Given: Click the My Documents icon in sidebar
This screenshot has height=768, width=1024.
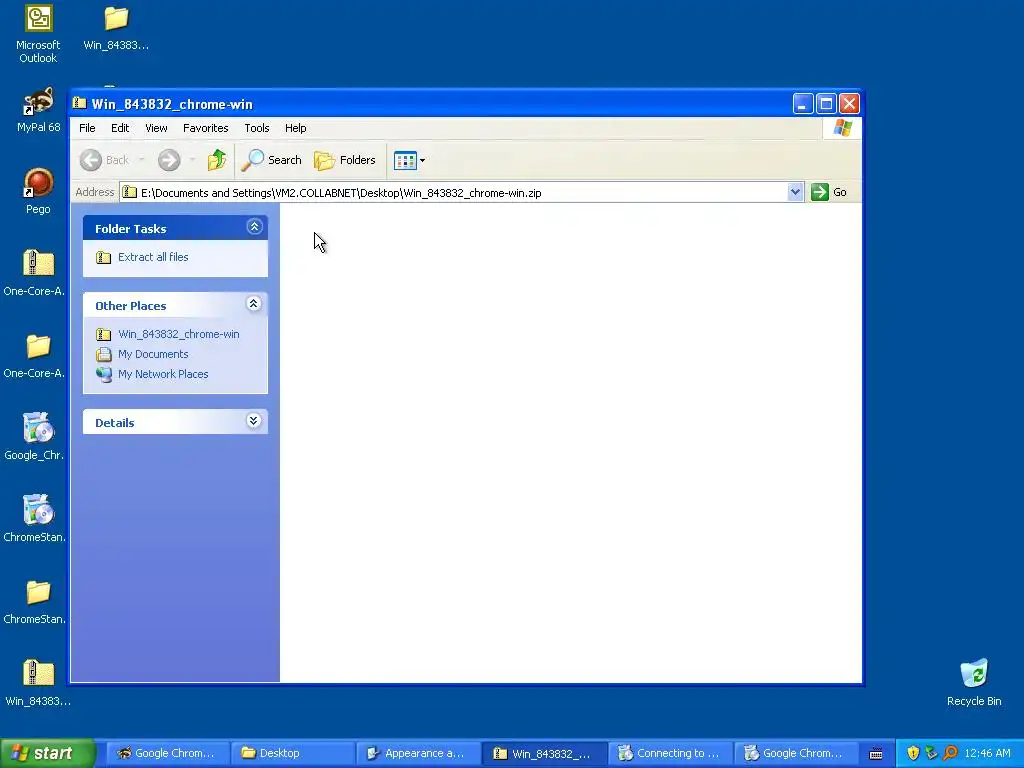Looking at the screenshot, I should 104,354.
